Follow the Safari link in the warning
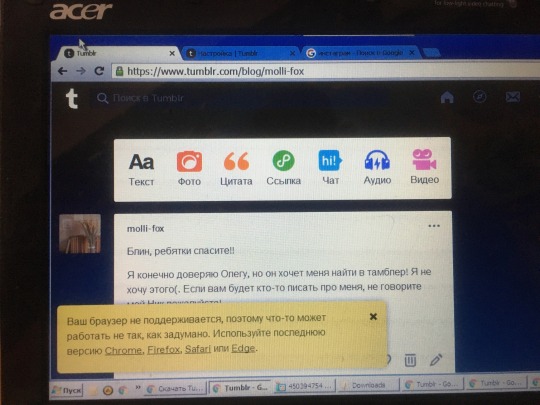The height and width of the screenshot is (405, 540). 198,349
